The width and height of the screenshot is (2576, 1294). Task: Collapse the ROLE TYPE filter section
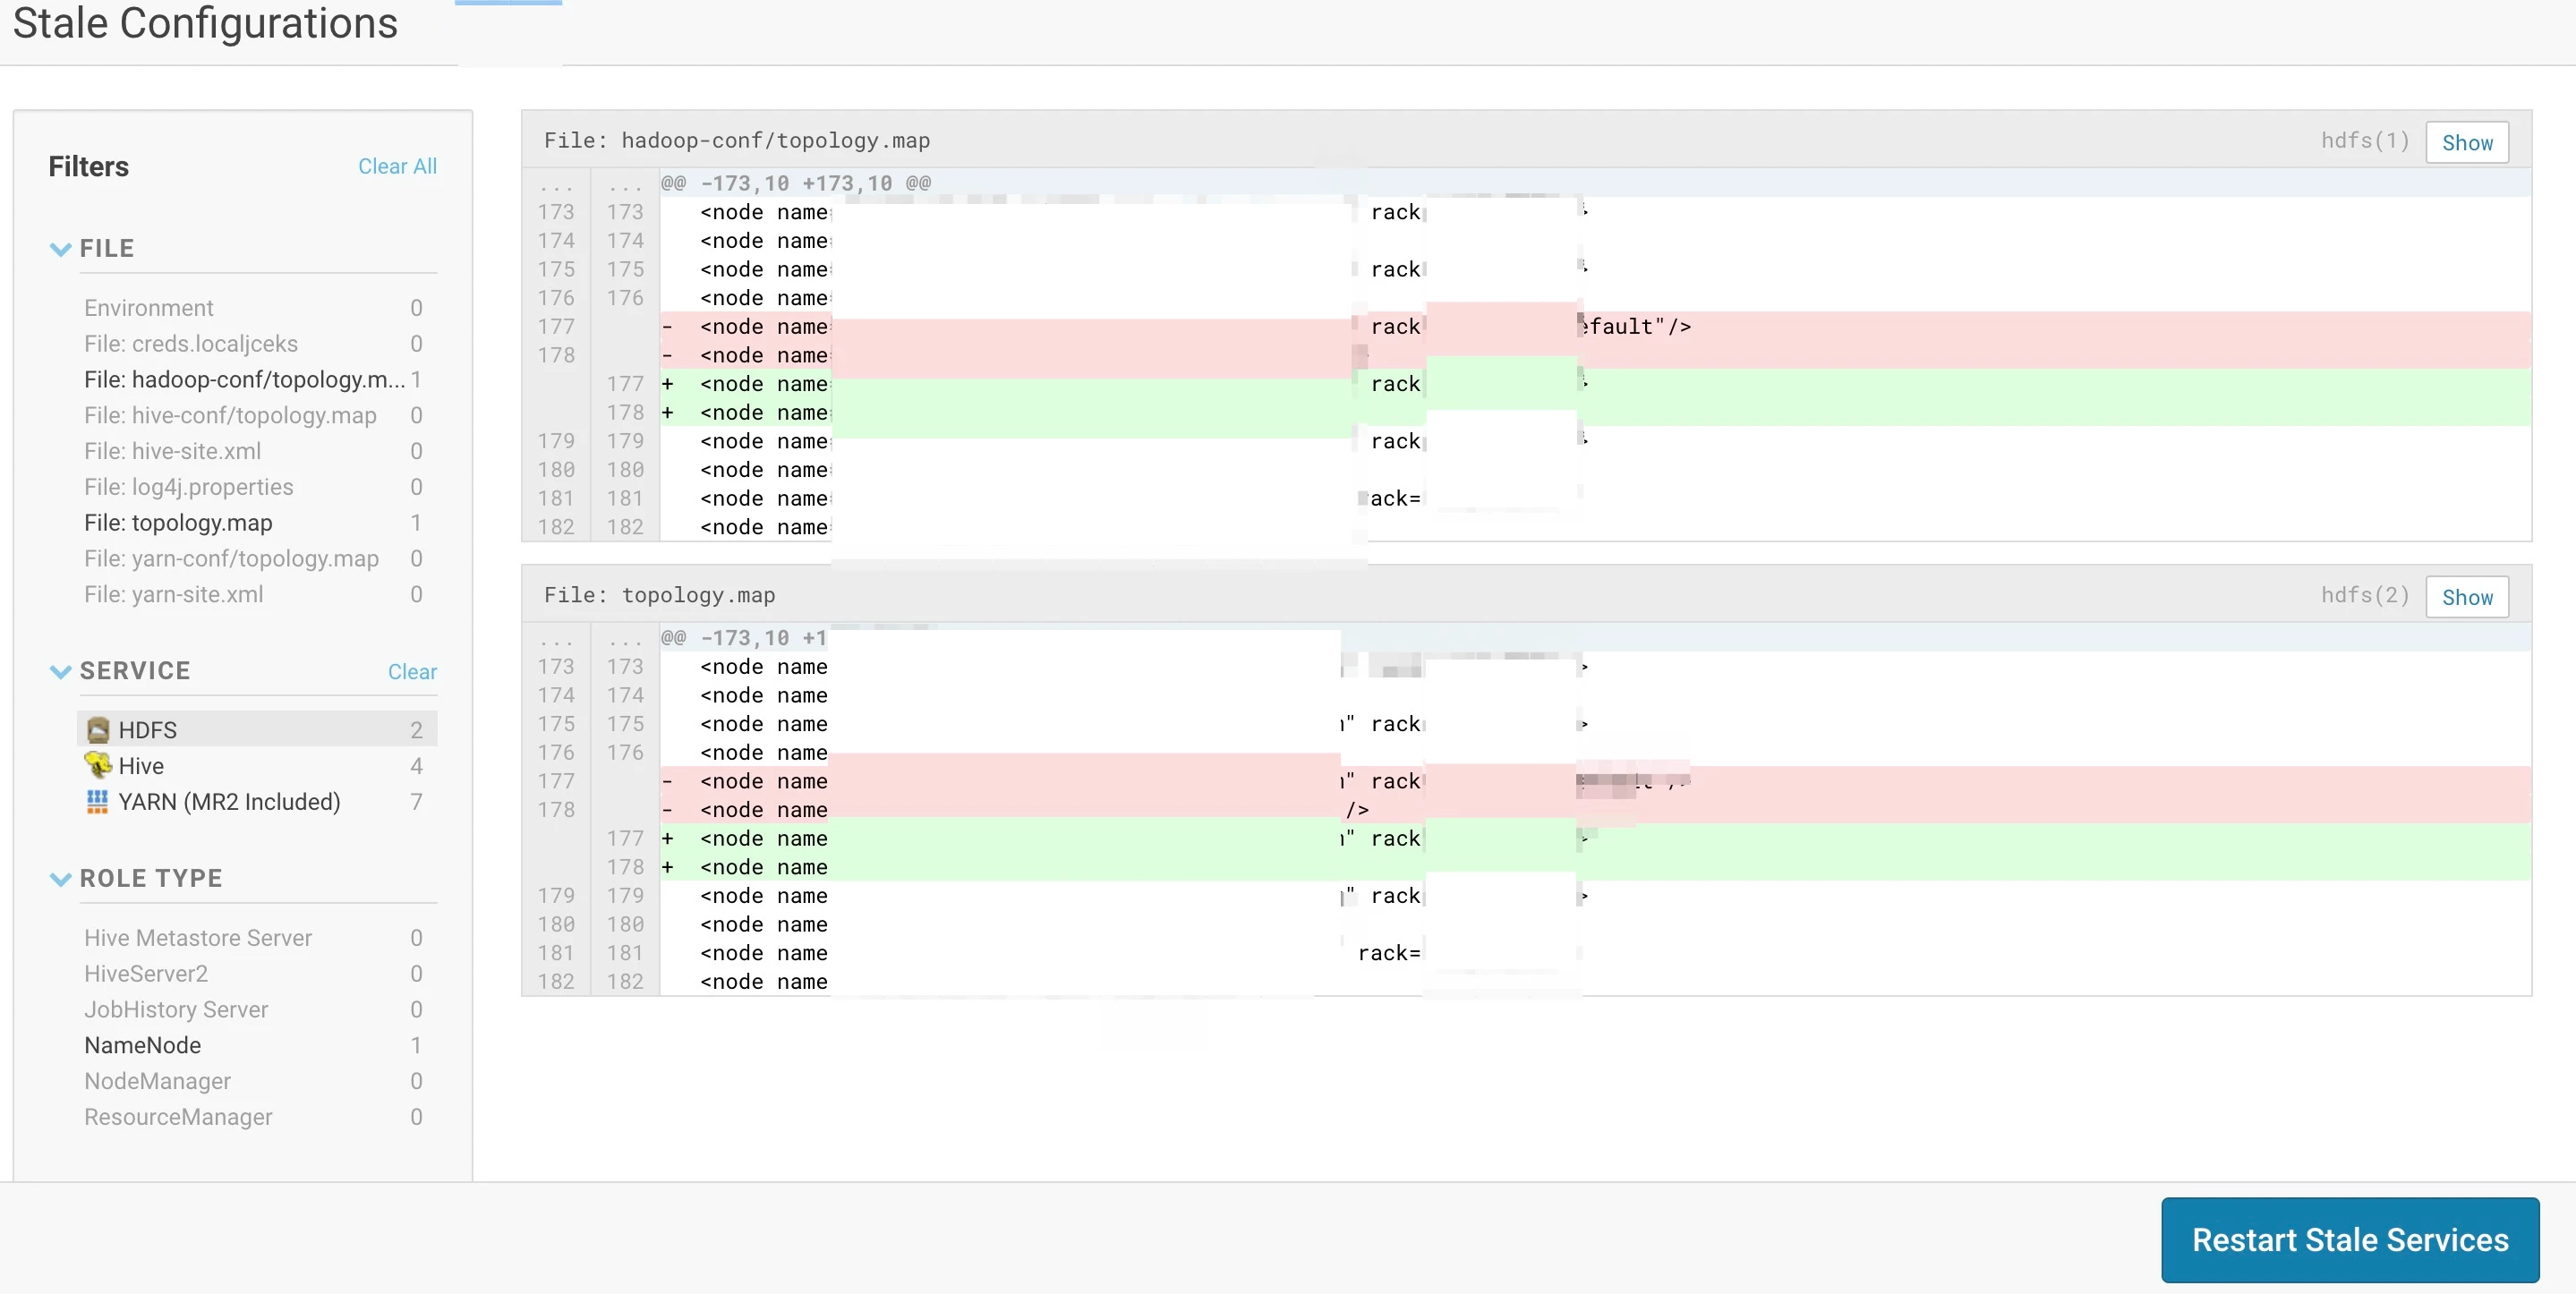pos(60,879)
